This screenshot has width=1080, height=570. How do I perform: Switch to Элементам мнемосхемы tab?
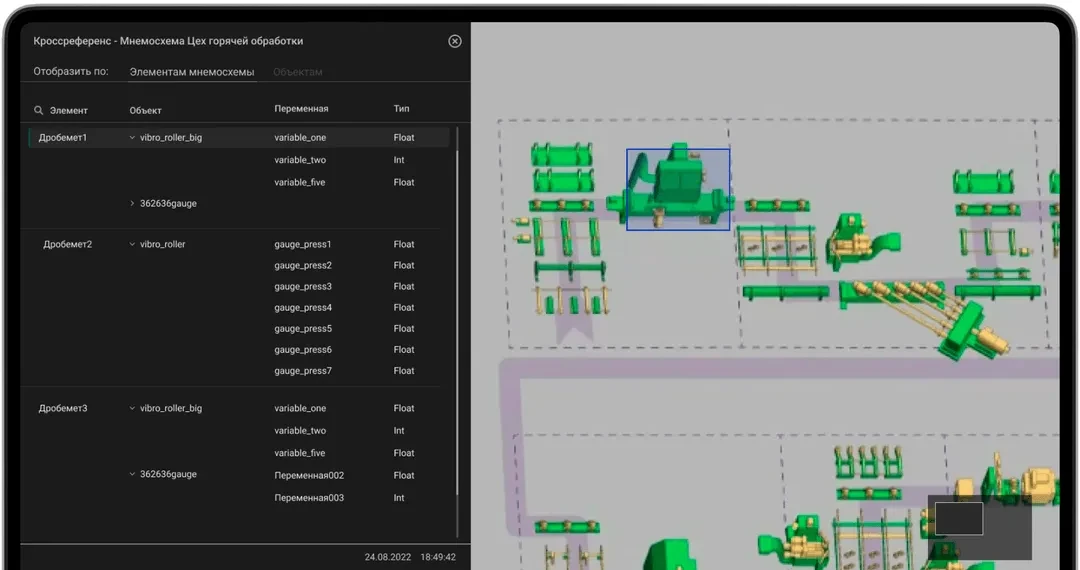[x=192, y=72]
